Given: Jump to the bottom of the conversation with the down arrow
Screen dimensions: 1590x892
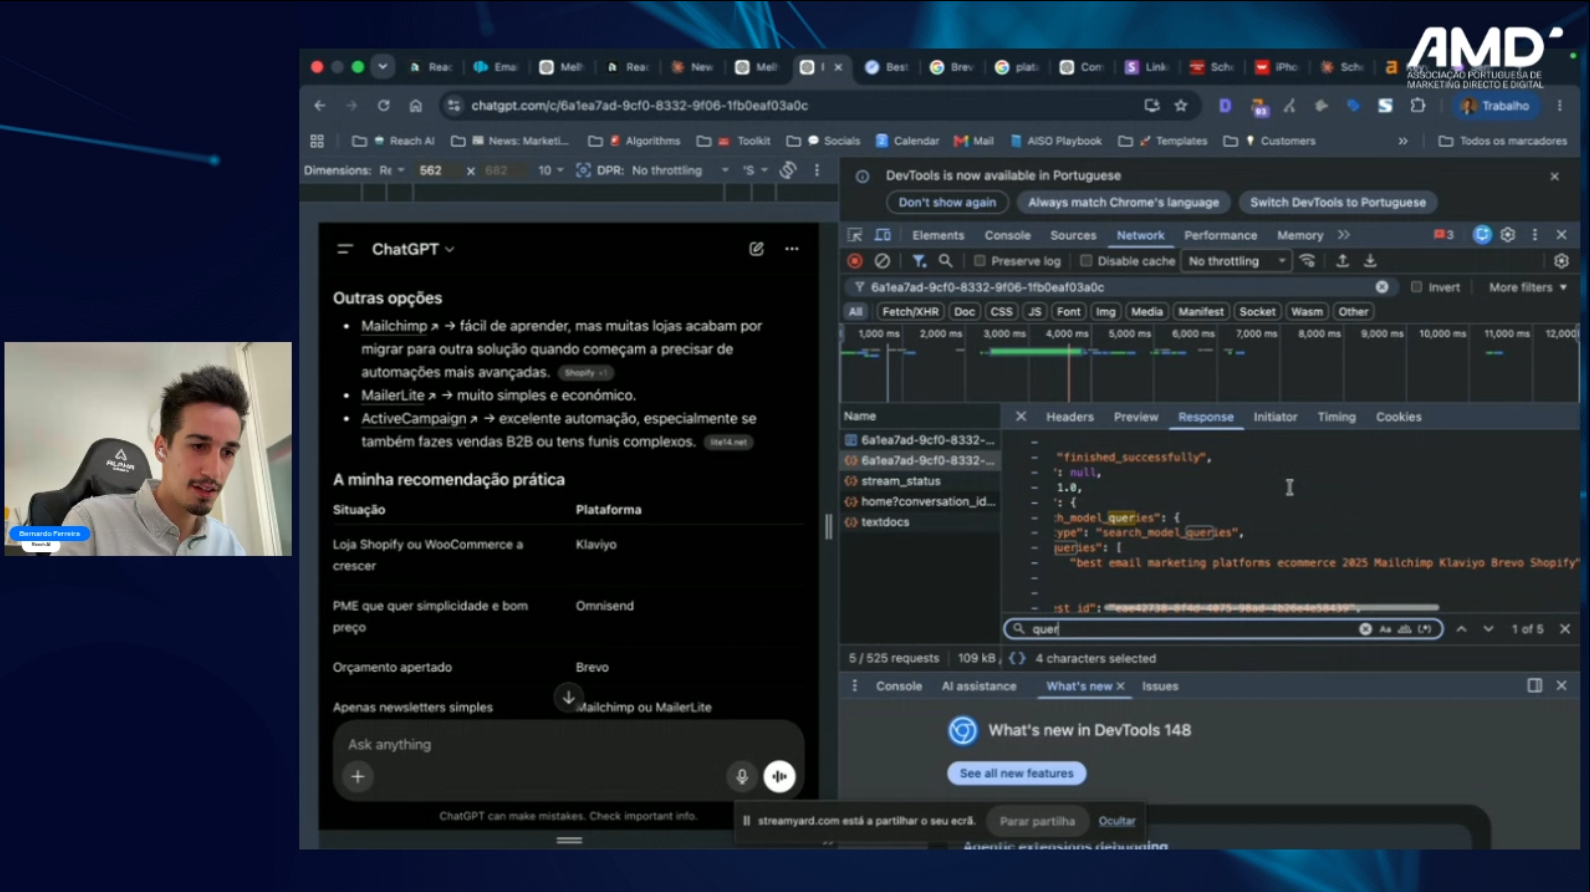Looking at the screenshot, I should coord(568,697).
